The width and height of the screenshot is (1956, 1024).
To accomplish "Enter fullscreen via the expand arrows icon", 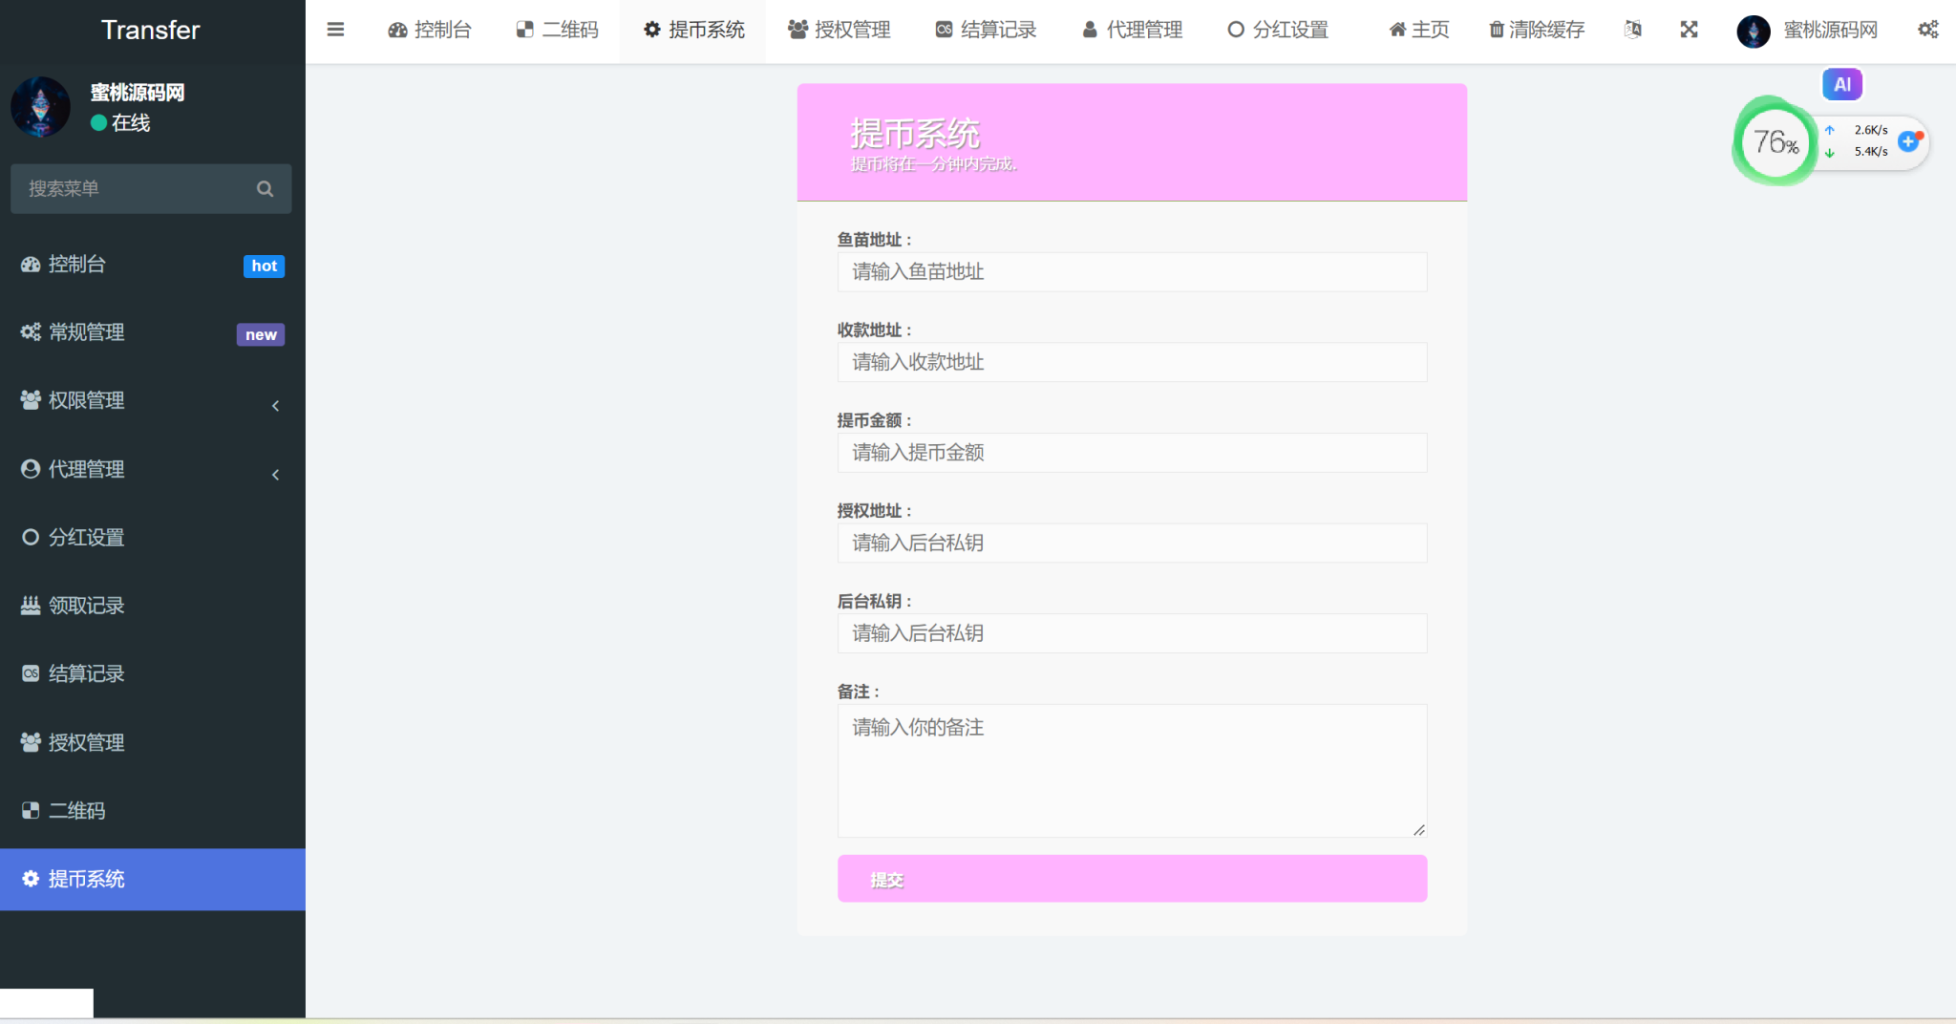I will 1688,29.
